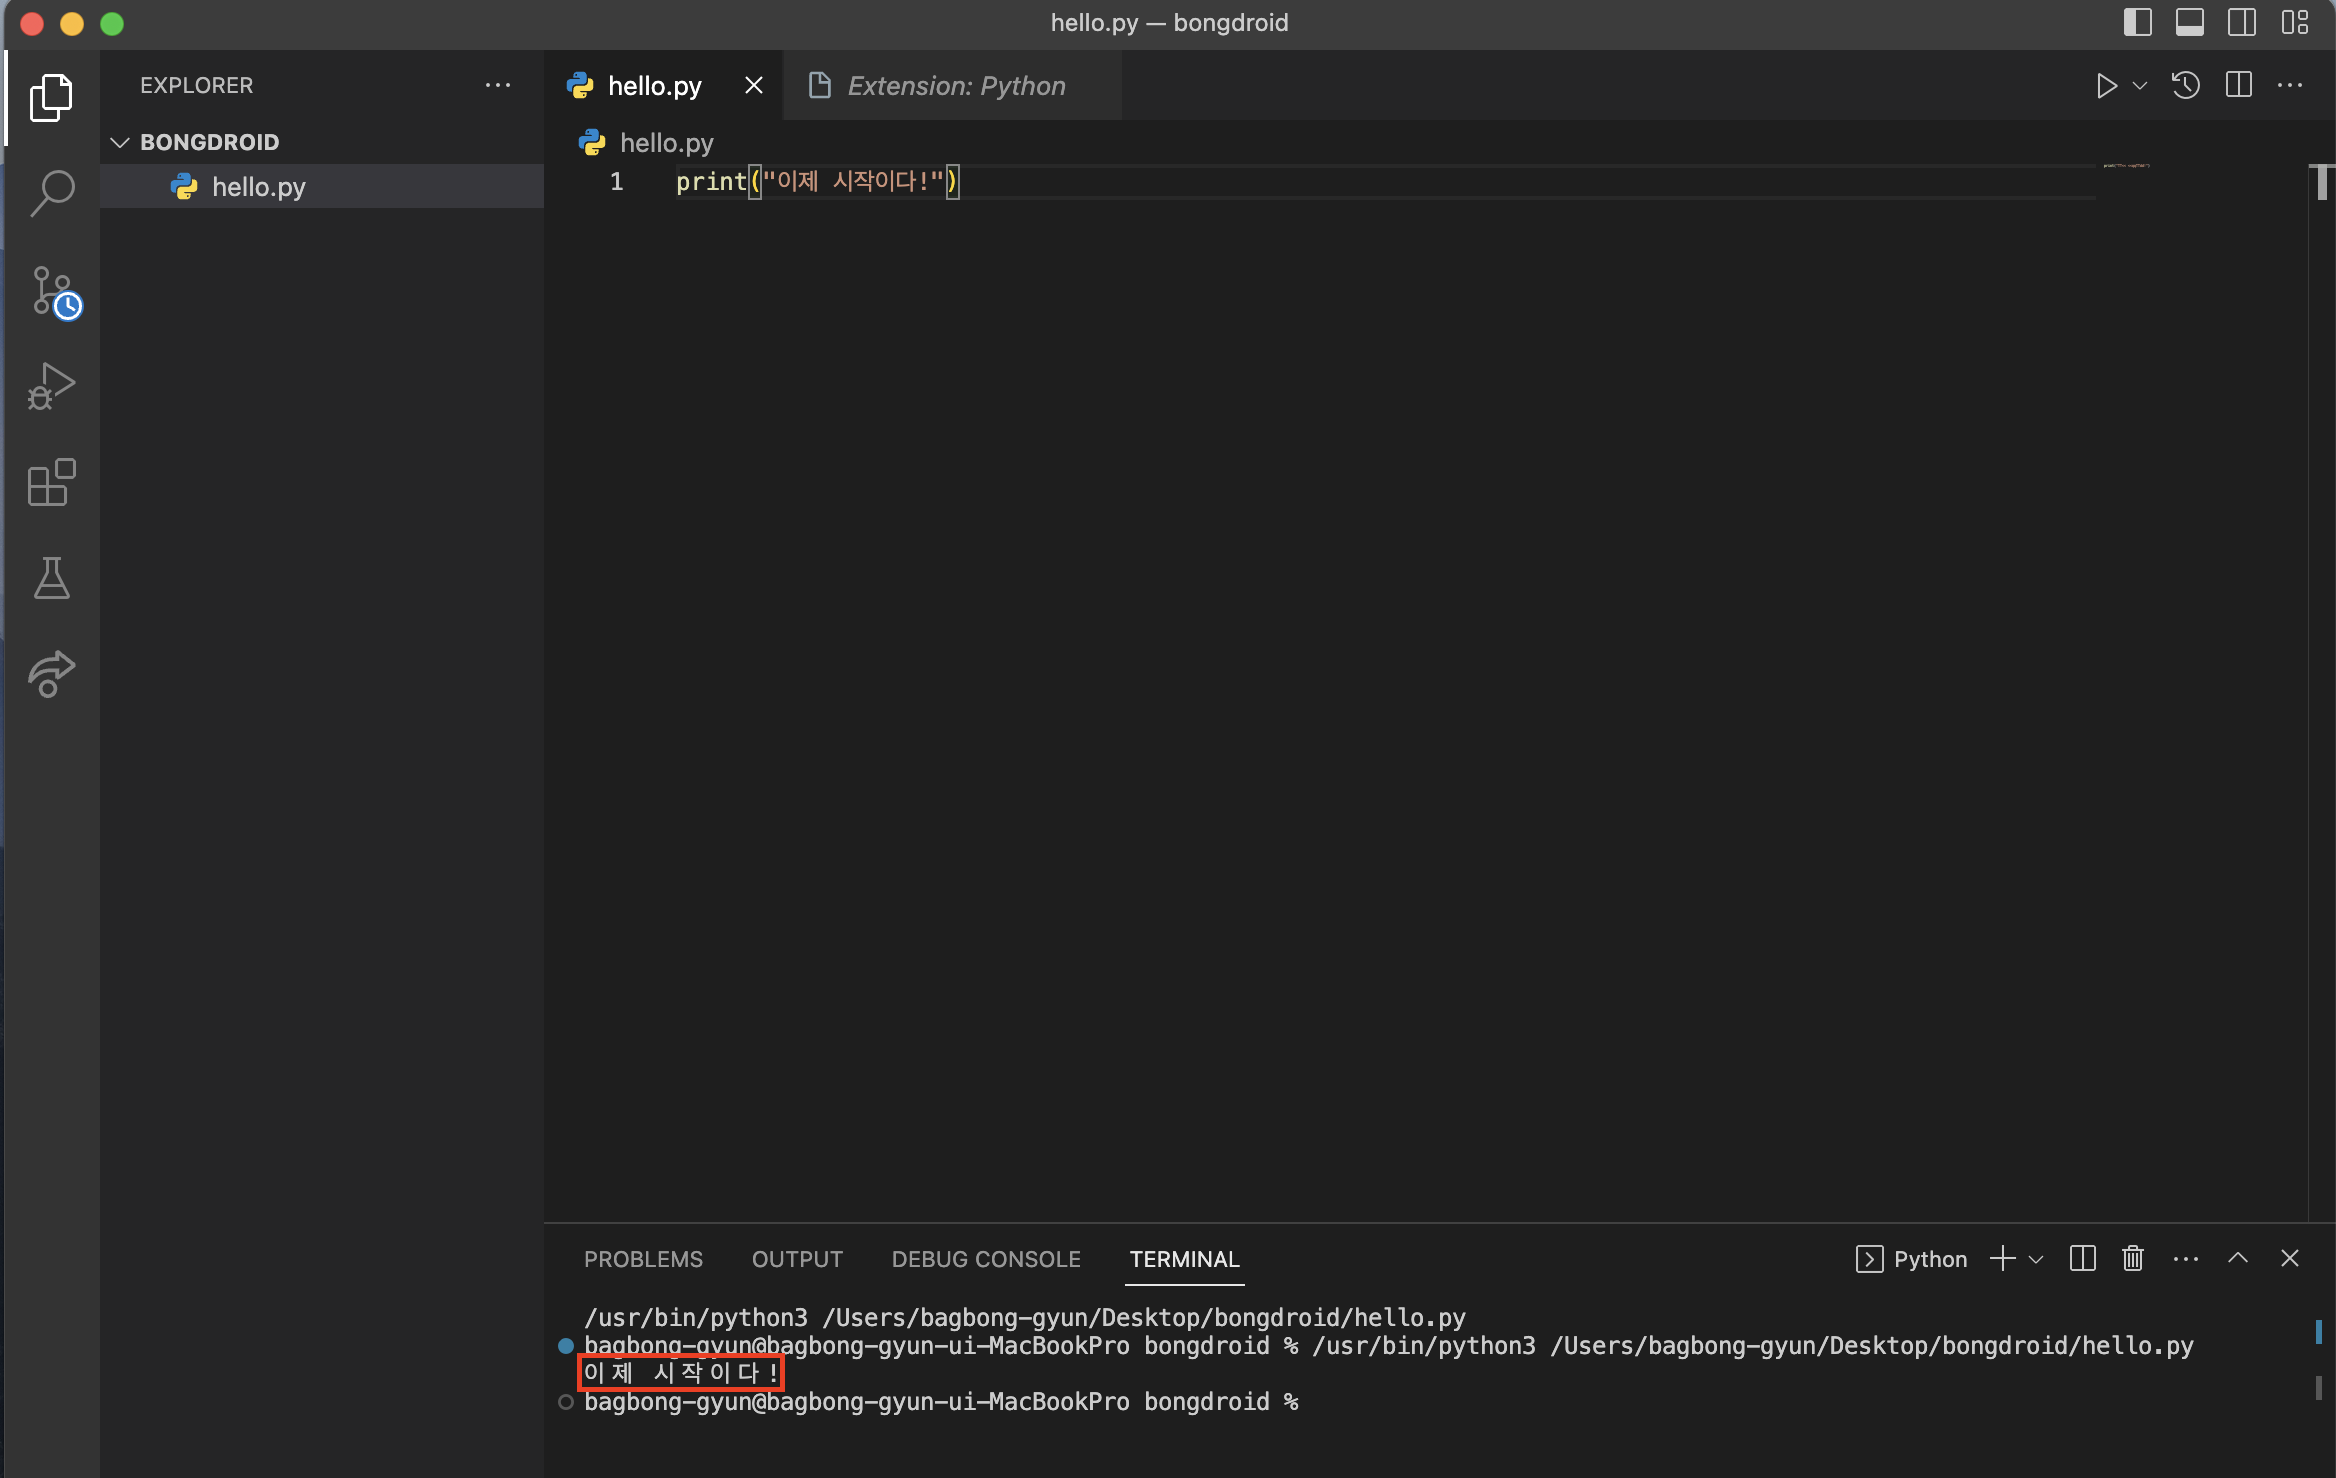Open new terminal launch profile dropdown

(2036, 1259)
